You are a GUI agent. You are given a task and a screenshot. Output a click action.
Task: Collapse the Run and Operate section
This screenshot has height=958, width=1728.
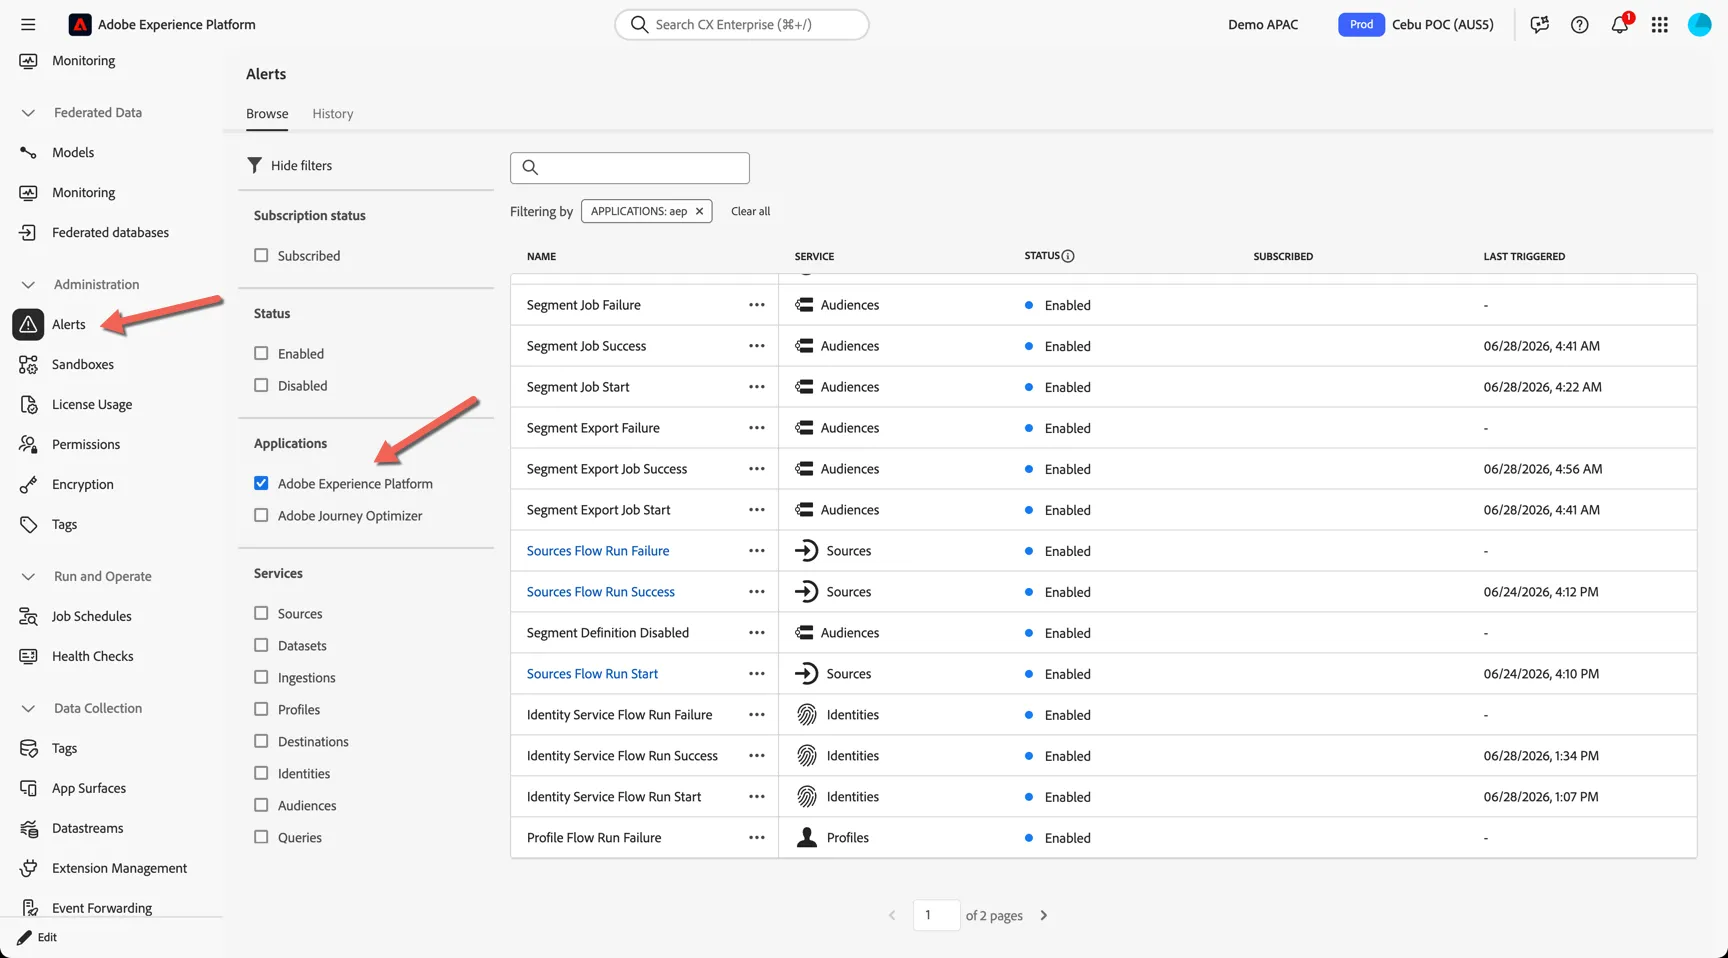click(x=28, y=577)
